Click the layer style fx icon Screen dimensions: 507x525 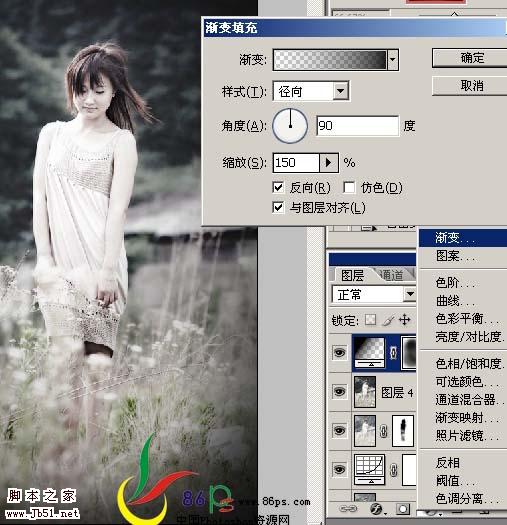point(377,509)
